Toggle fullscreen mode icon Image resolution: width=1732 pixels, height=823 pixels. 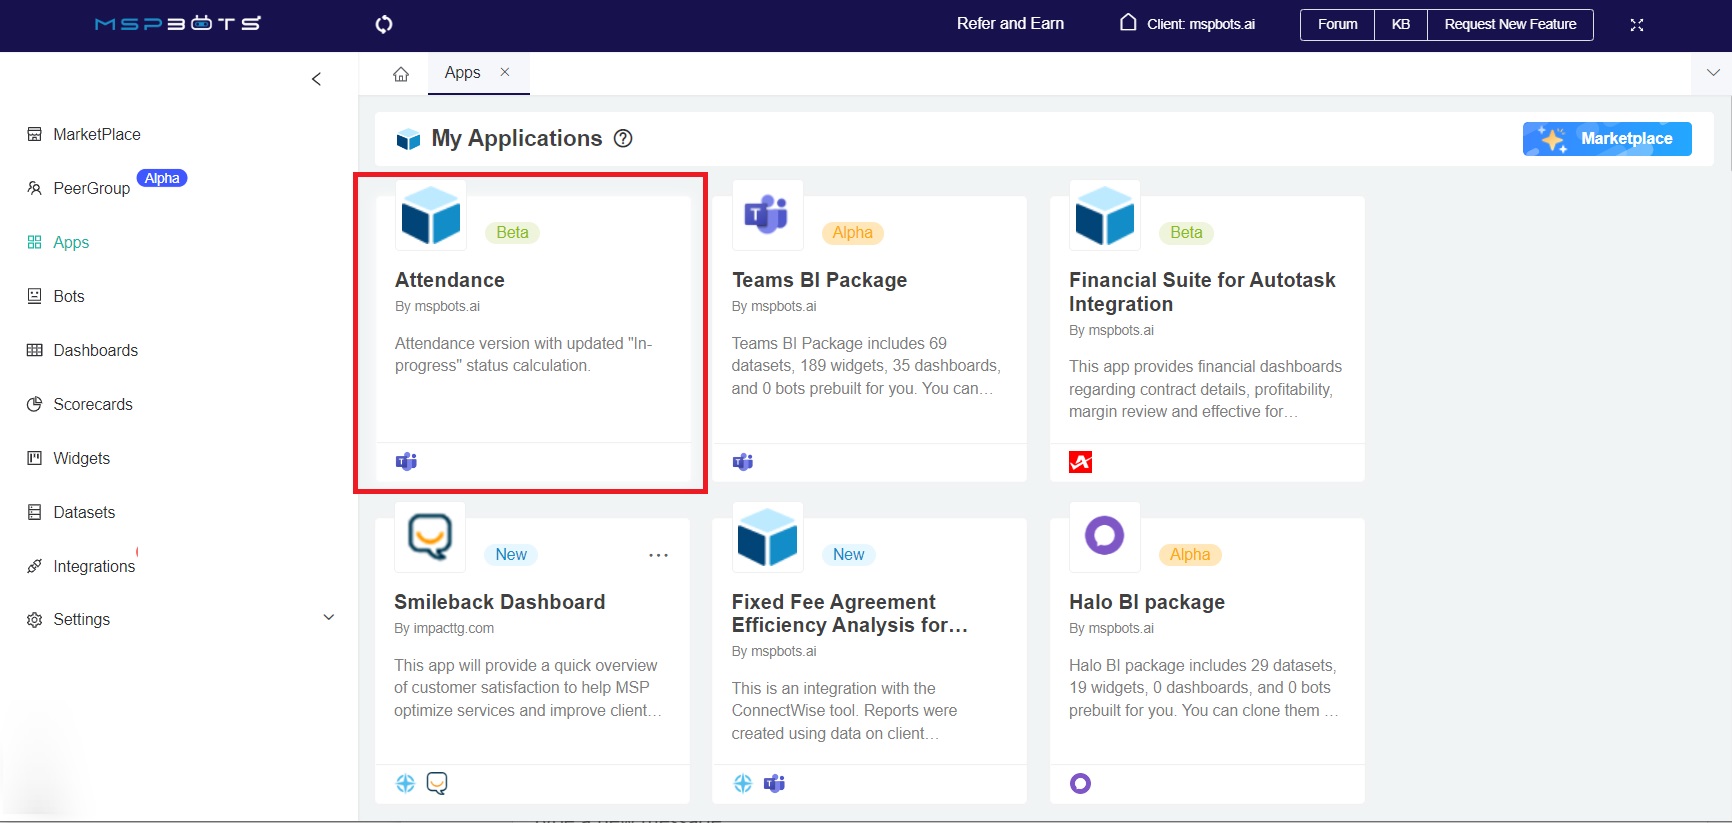coord(1637,25)
